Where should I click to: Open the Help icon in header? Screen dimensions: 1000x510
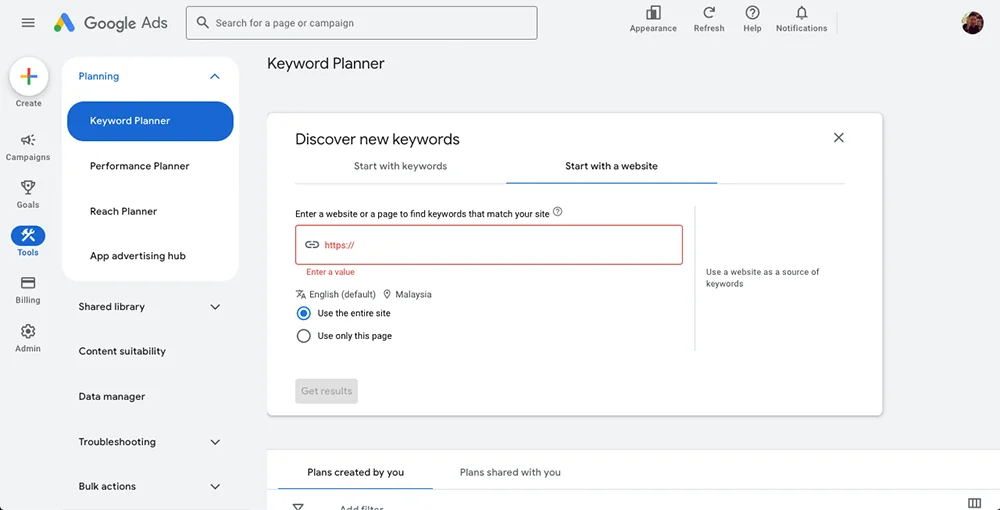coord(752,13)
